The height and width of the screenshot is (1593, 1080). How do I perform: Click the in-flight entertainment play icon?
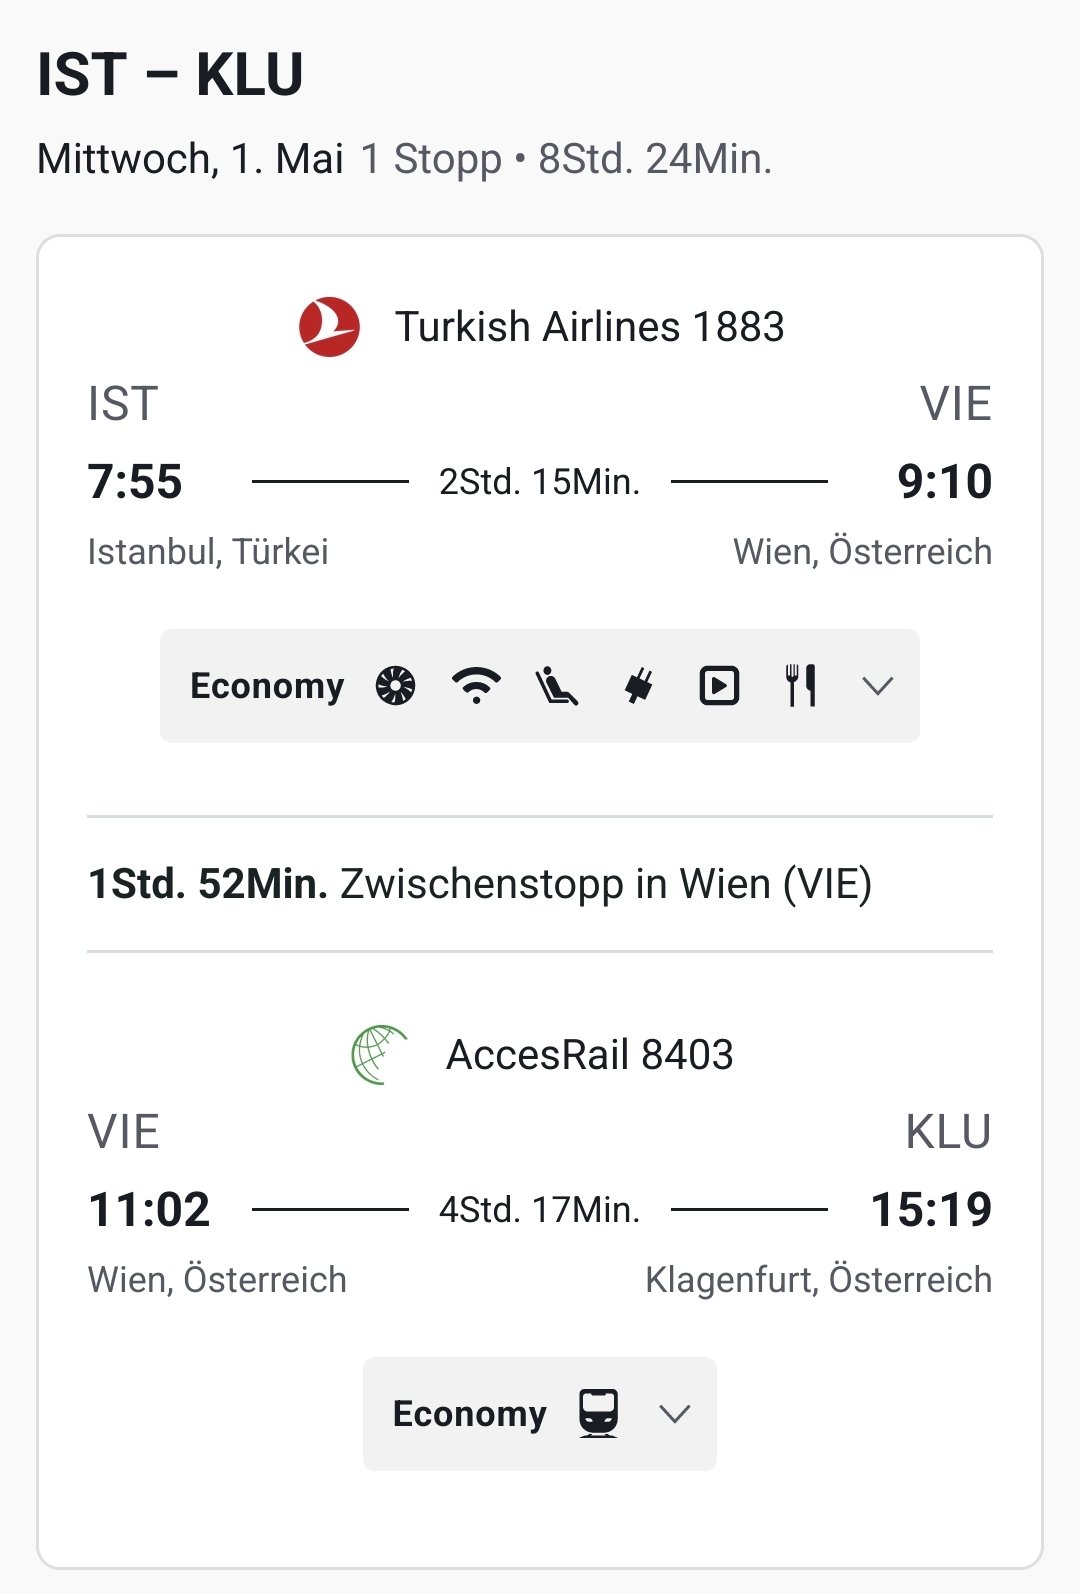coord(719,686)
